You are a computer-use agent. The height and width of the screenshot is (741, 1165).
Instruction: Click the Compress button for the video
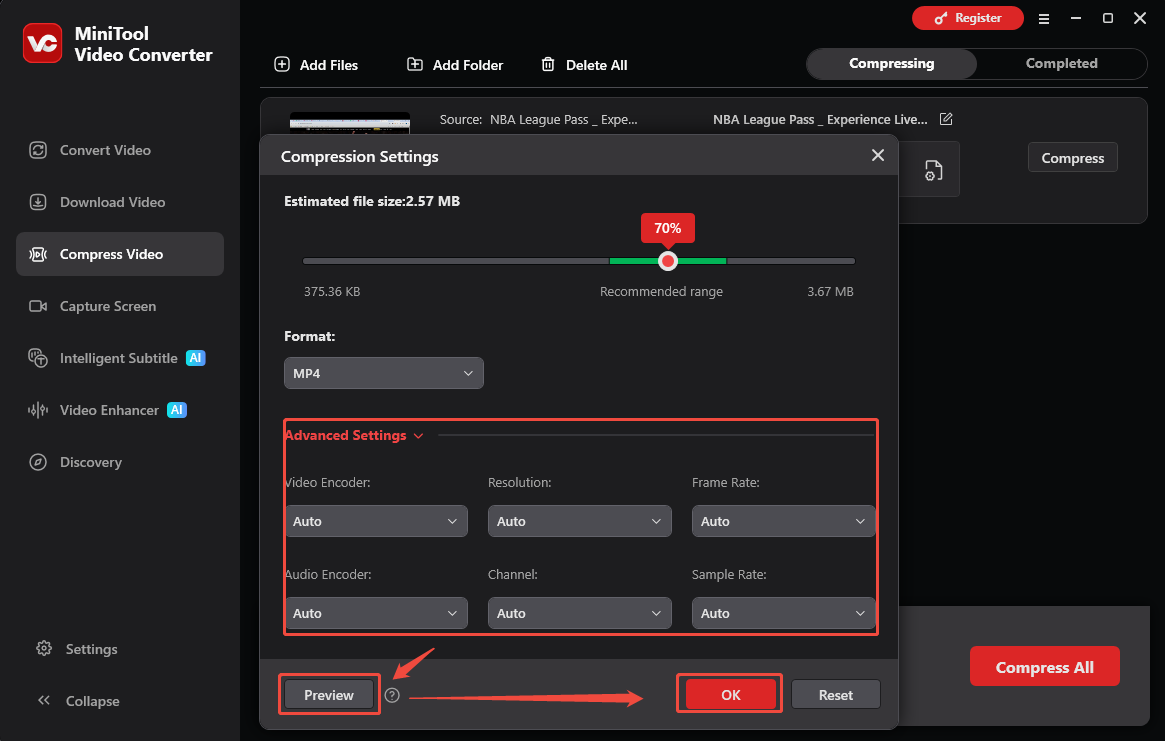tap(1072, 158)
